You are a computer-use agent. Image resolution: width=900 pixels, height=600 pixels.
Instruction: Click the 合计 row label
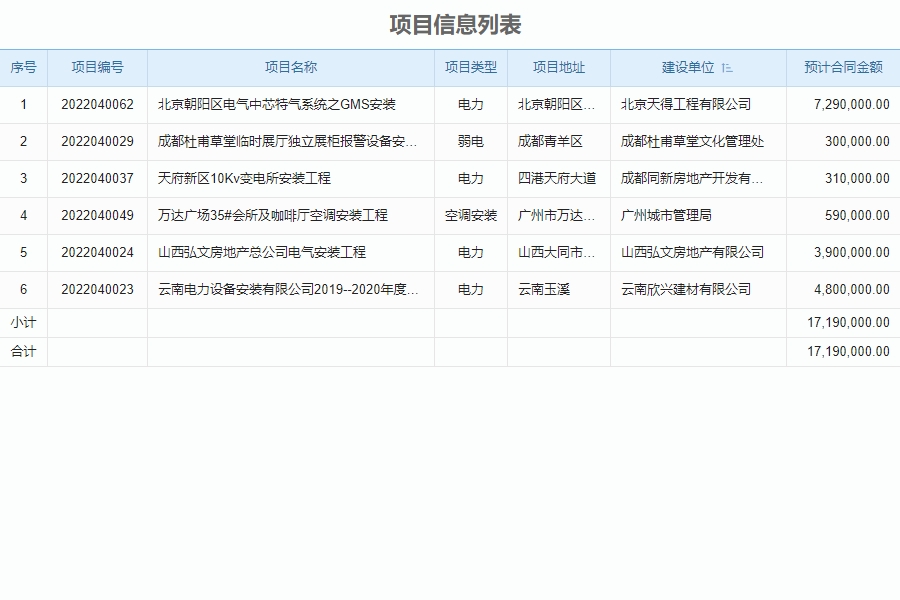pyautogui.click(x=24, y=351)
